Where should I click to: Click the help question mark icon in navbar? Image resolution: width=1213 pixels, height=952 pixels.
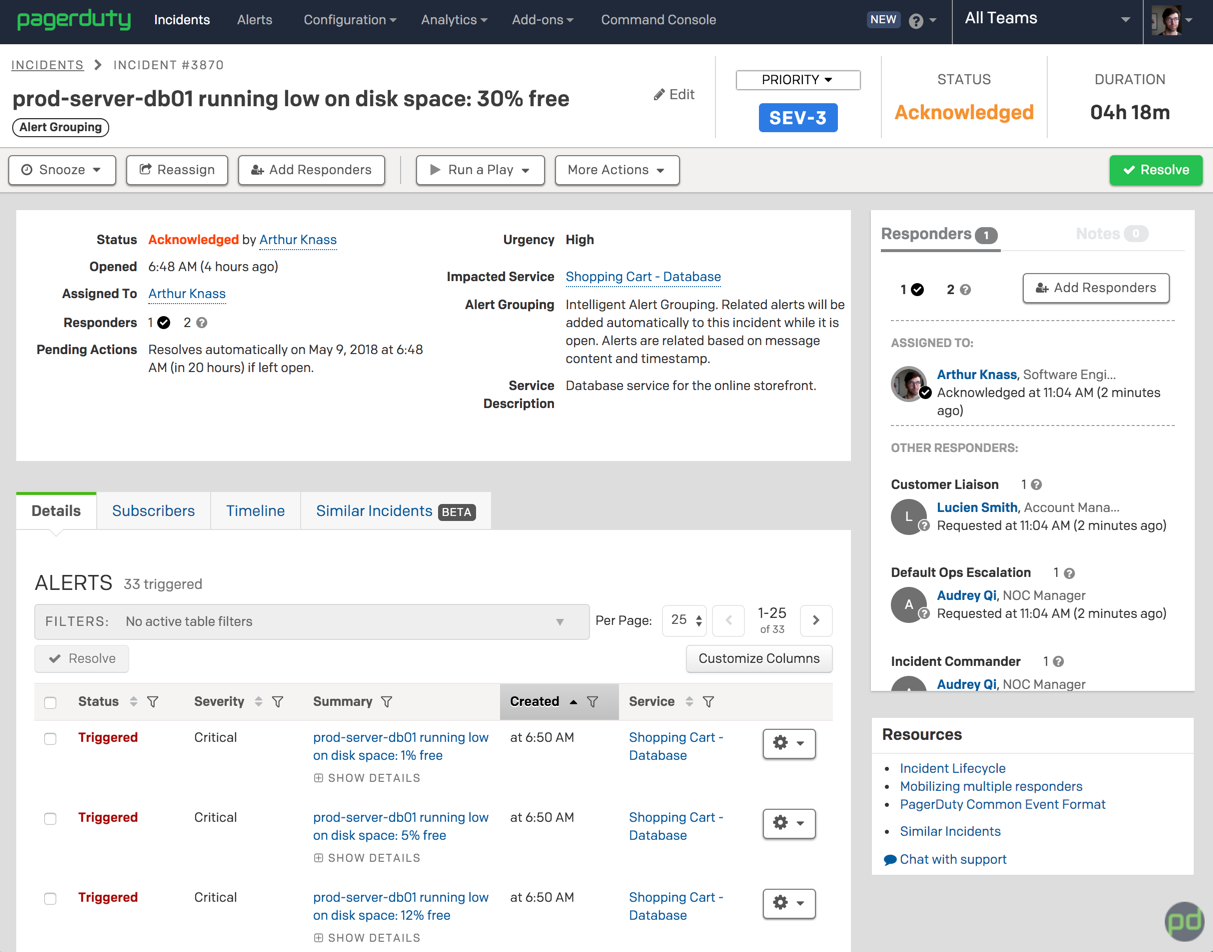pyautogui.click(x=916, y=20)
